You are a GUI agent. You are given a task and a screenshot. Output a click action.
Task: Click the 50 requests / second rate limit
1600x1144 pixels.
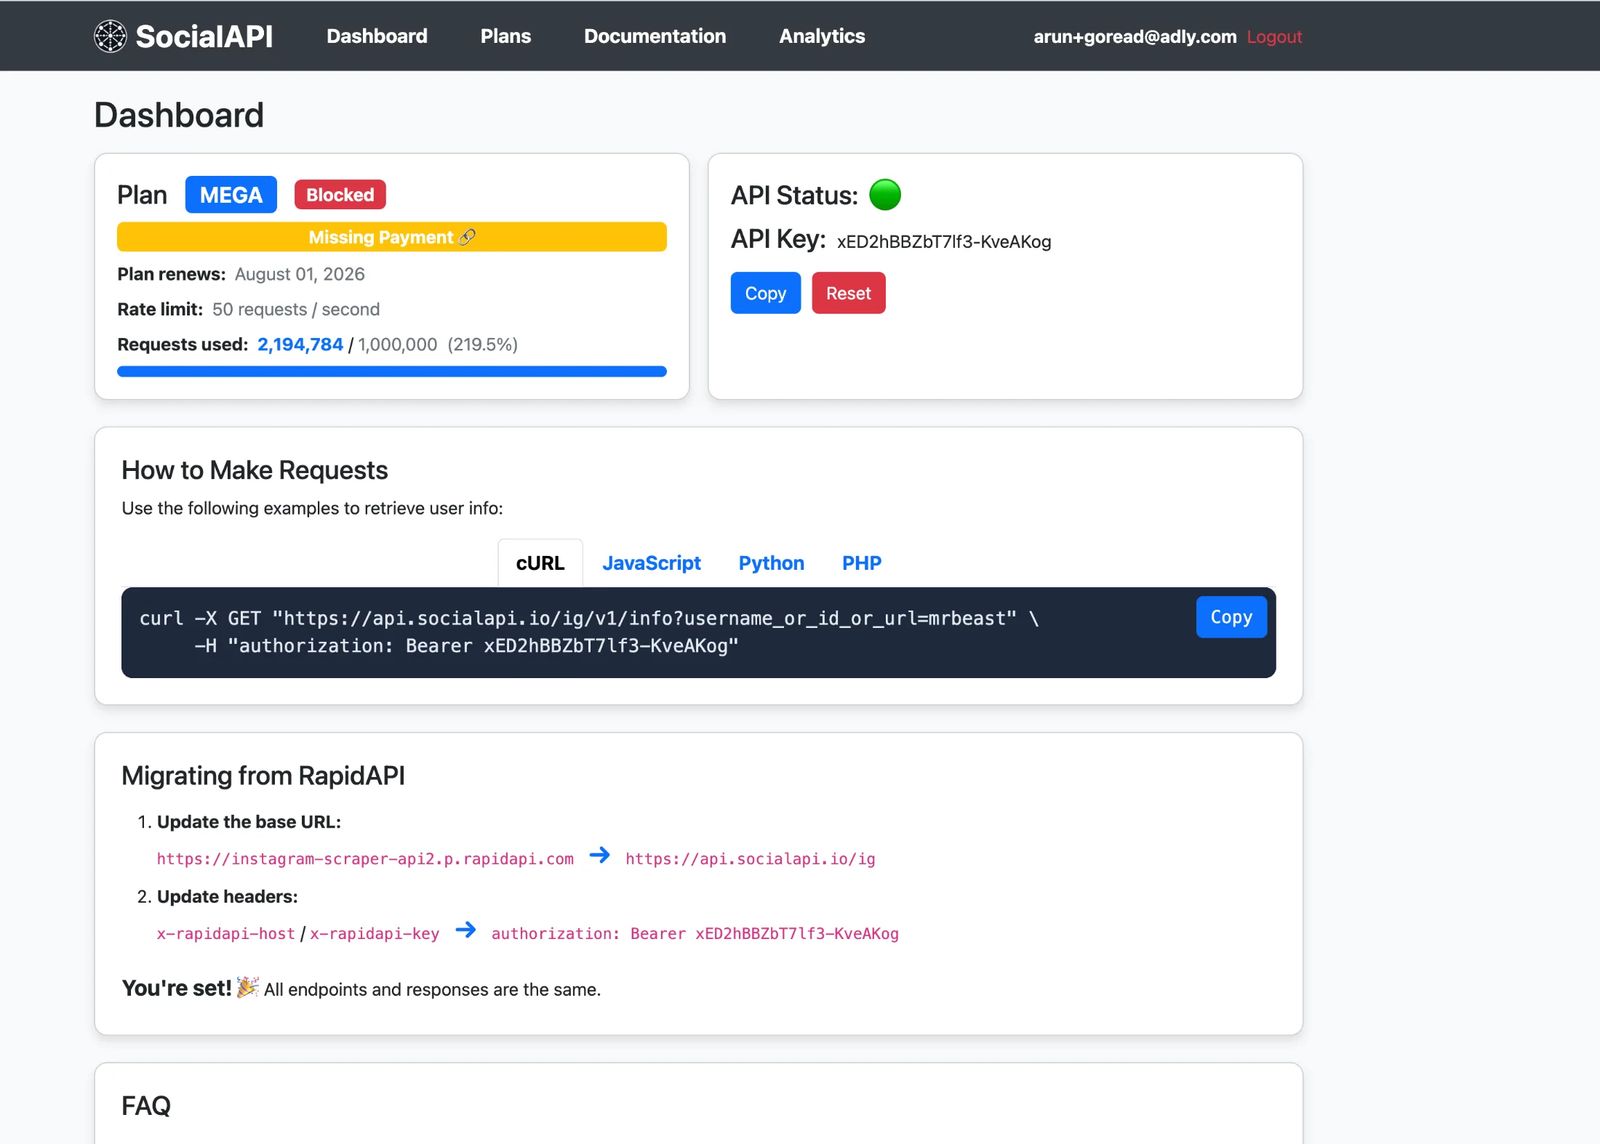[x=296, y=309]
